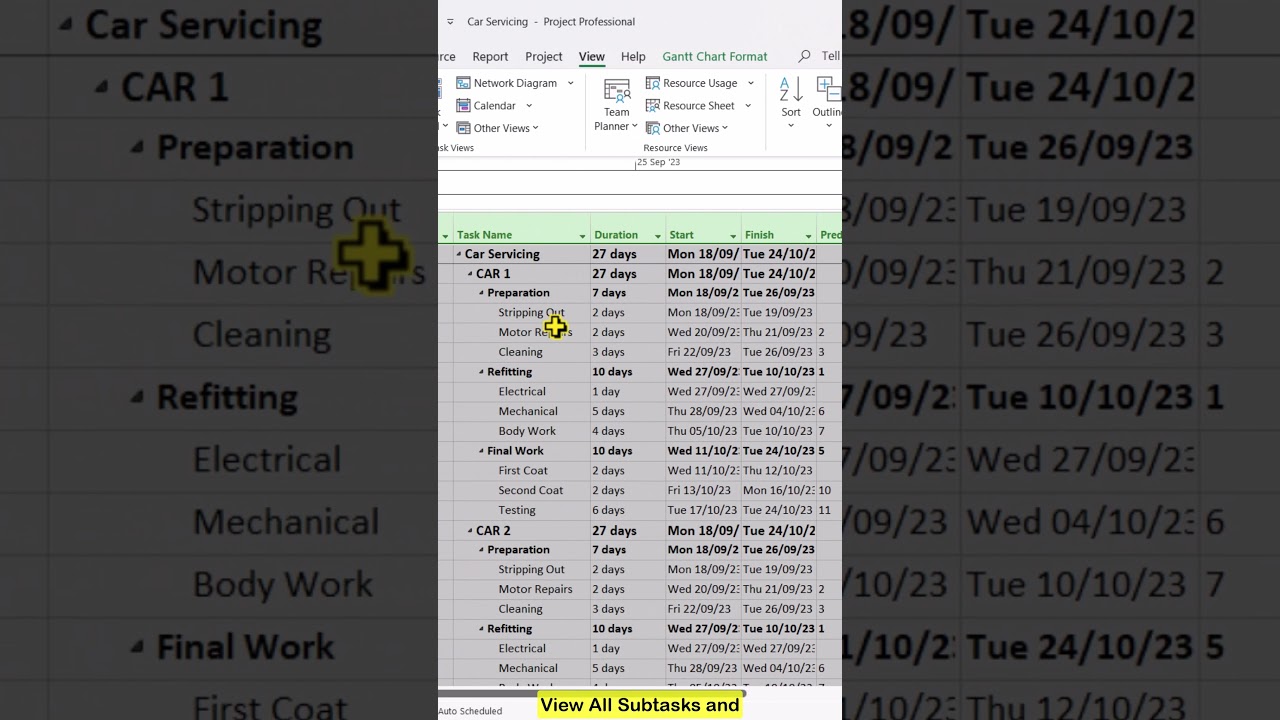Click the Mon 16/10/23 finish cell
This screenshot has width=1280, height=720.
coord(779,491)
